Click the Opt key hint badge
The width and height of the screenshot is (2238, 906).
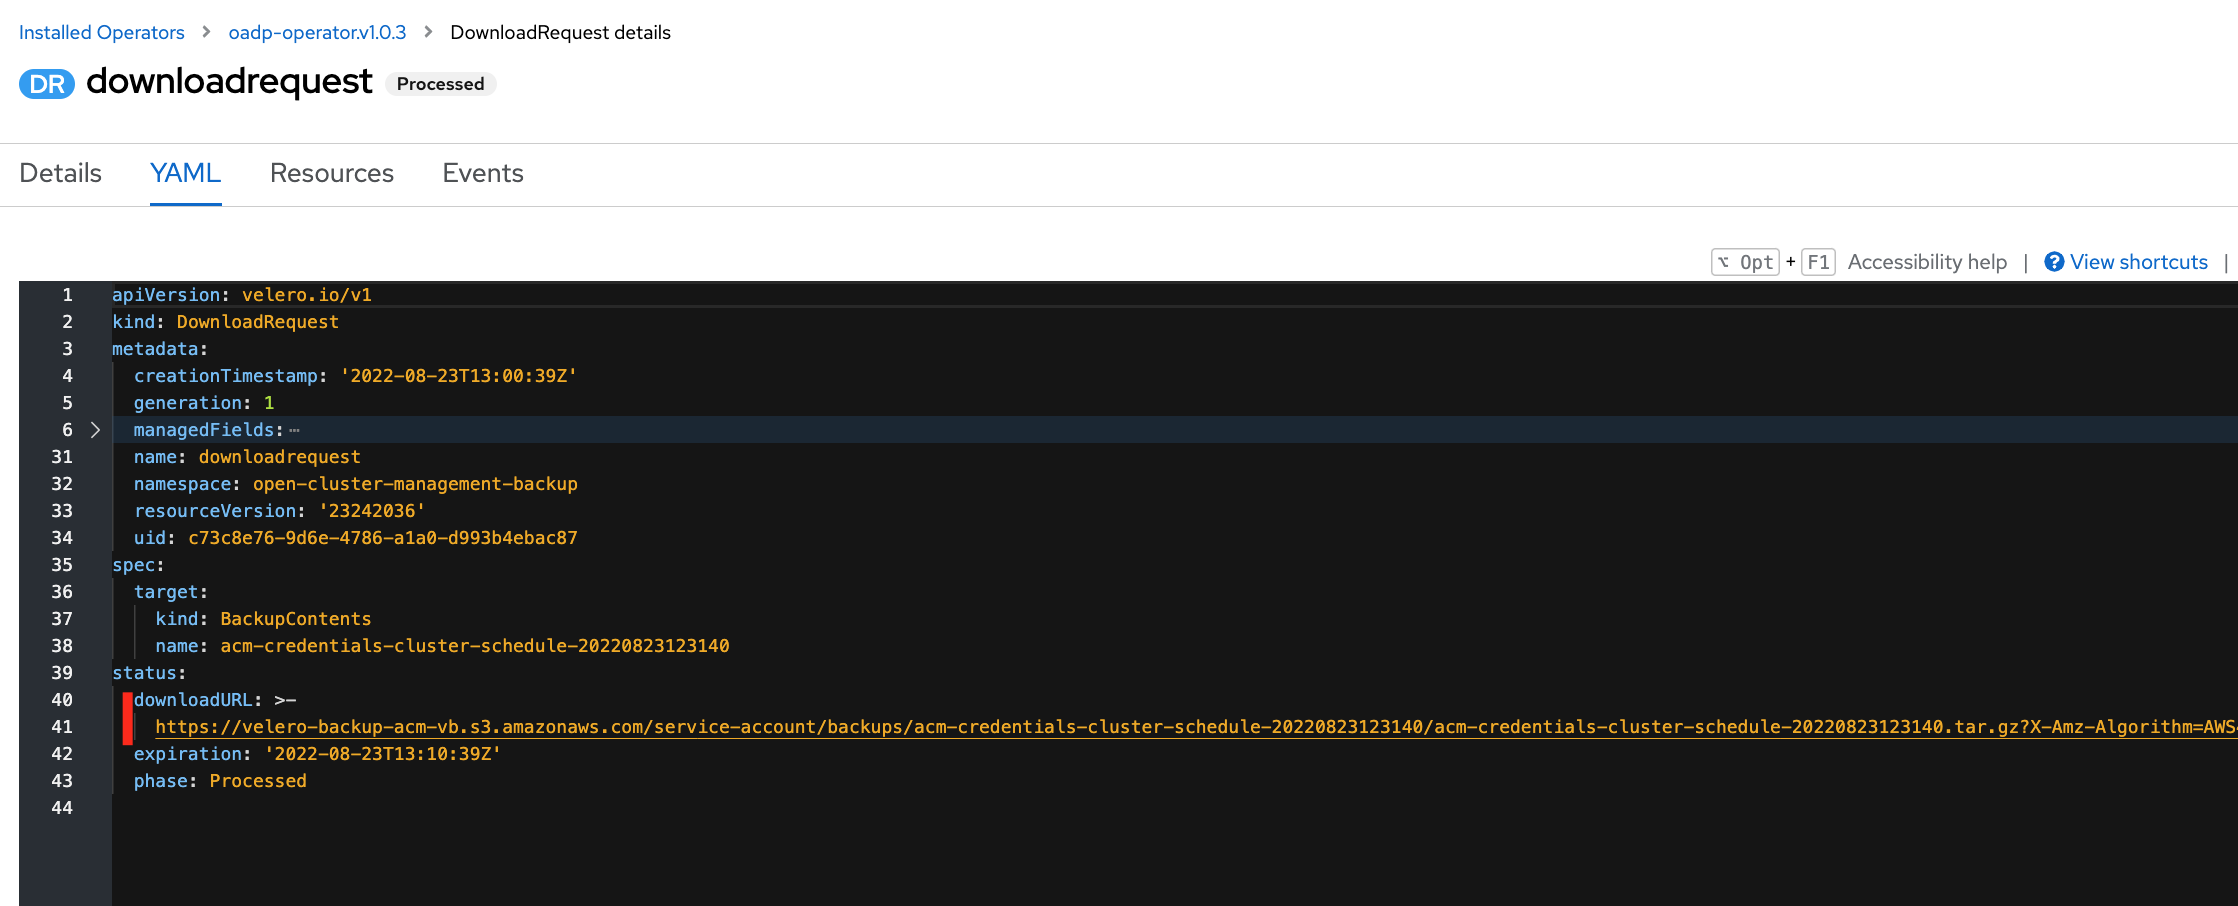(1744, 261)
